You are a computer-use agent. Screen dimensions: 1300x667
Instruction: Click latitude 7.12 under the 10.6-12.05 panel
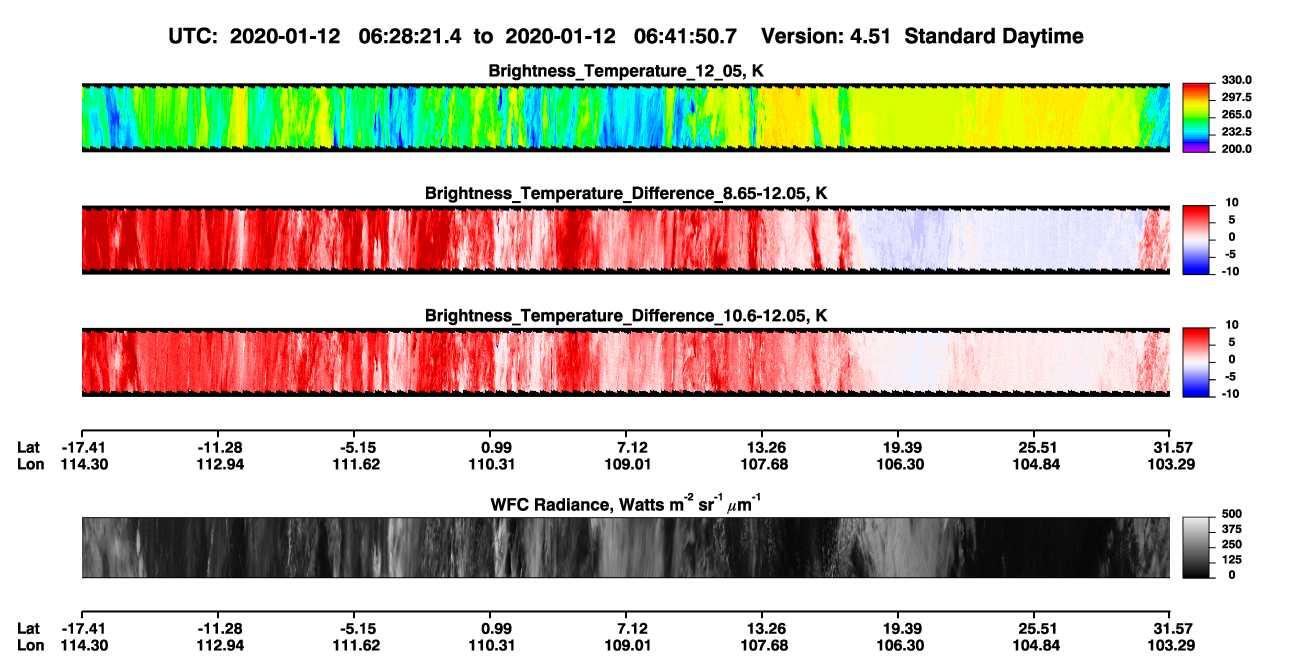tap(626, 446)
